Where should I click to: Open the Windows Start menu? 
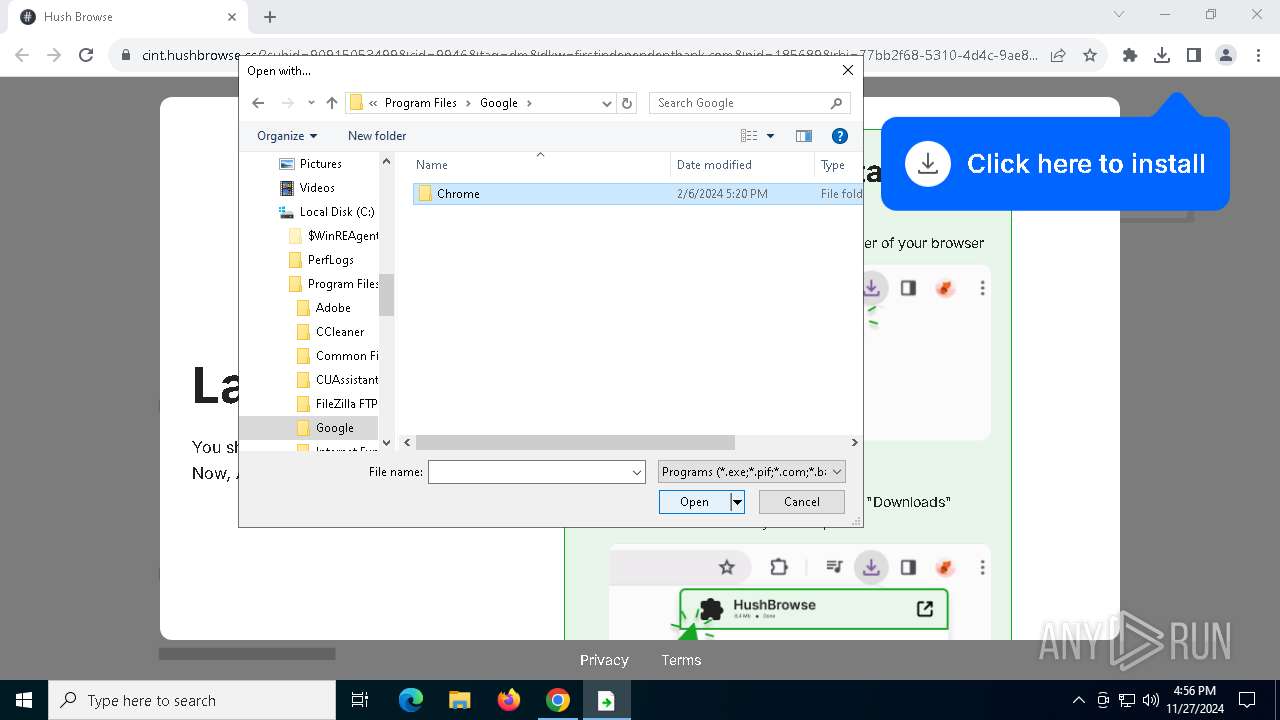24,700
